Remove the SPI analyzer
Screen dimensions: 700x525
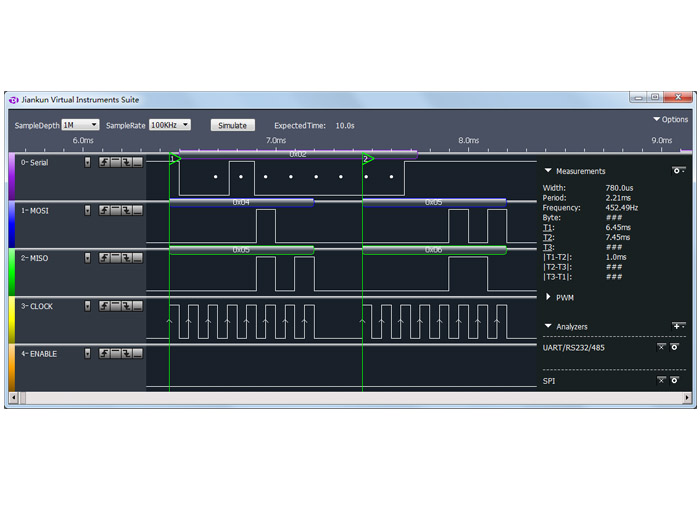tap(661, 381)
